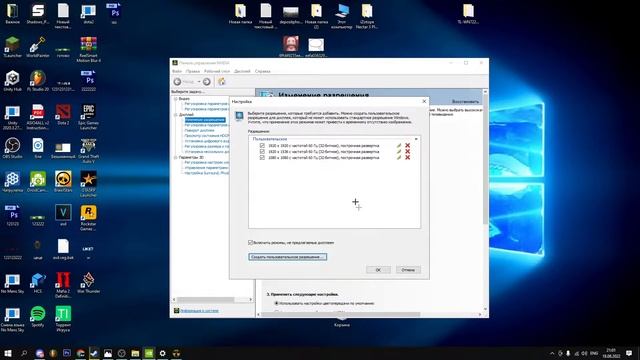Select 'Поворот дисплея' in the task tree

pos(199,131)
